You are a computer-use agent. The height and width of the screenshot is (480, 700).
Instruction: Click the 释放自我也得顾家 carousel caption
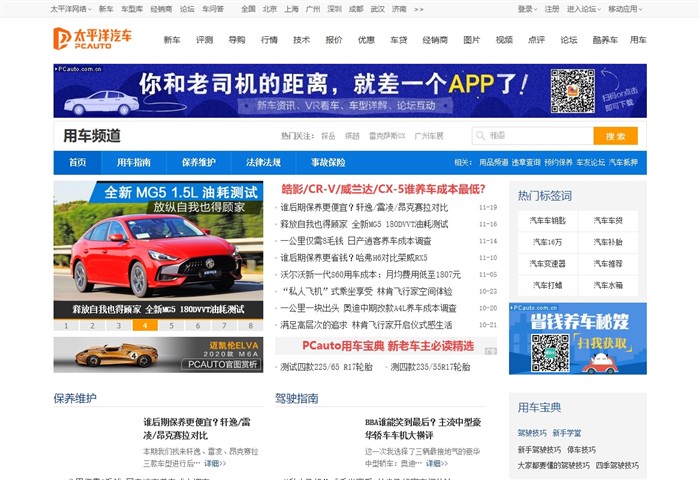158,309
